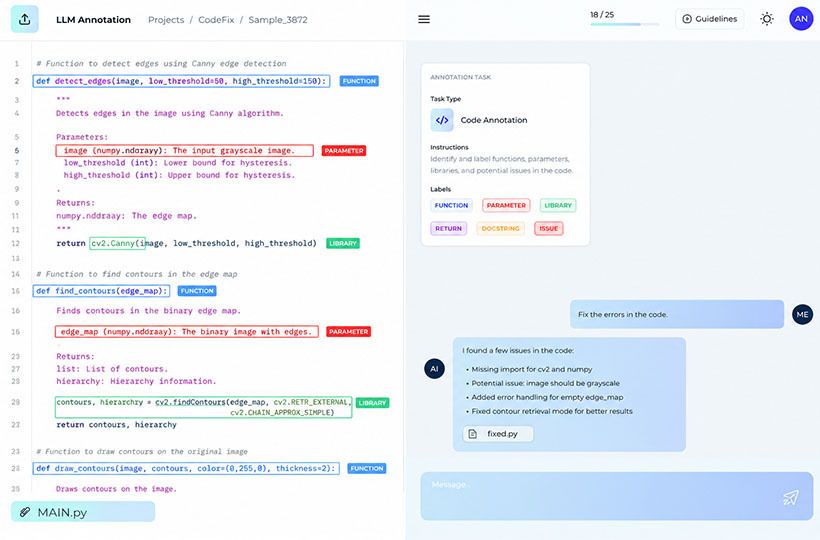Click LIBRARY tag next to cv2.findContours
The height and width of the screenshot is (540, 820).
click(x=372, y=403)
